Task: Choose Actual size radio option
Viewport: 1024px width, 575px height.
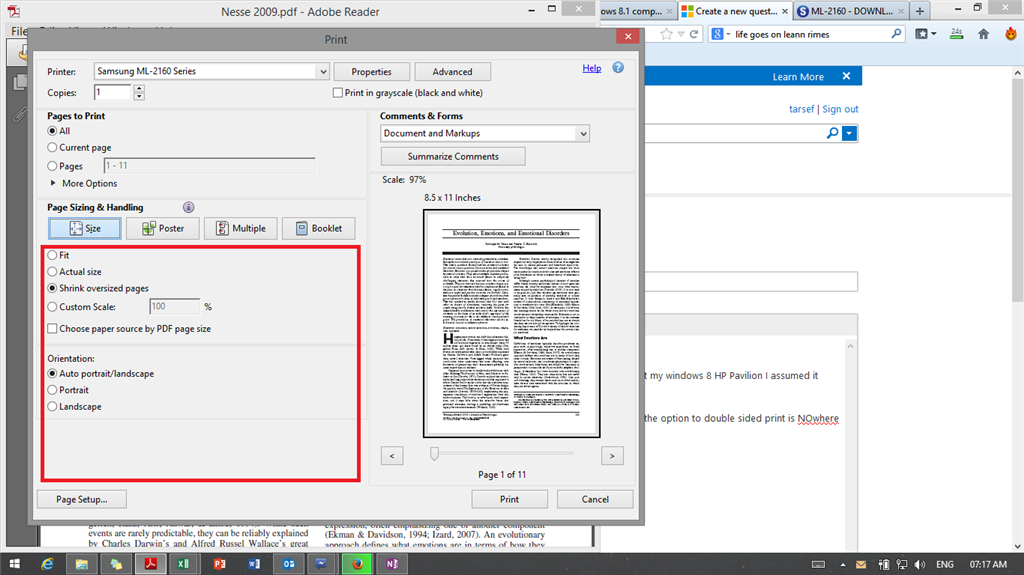Action: 52,271
